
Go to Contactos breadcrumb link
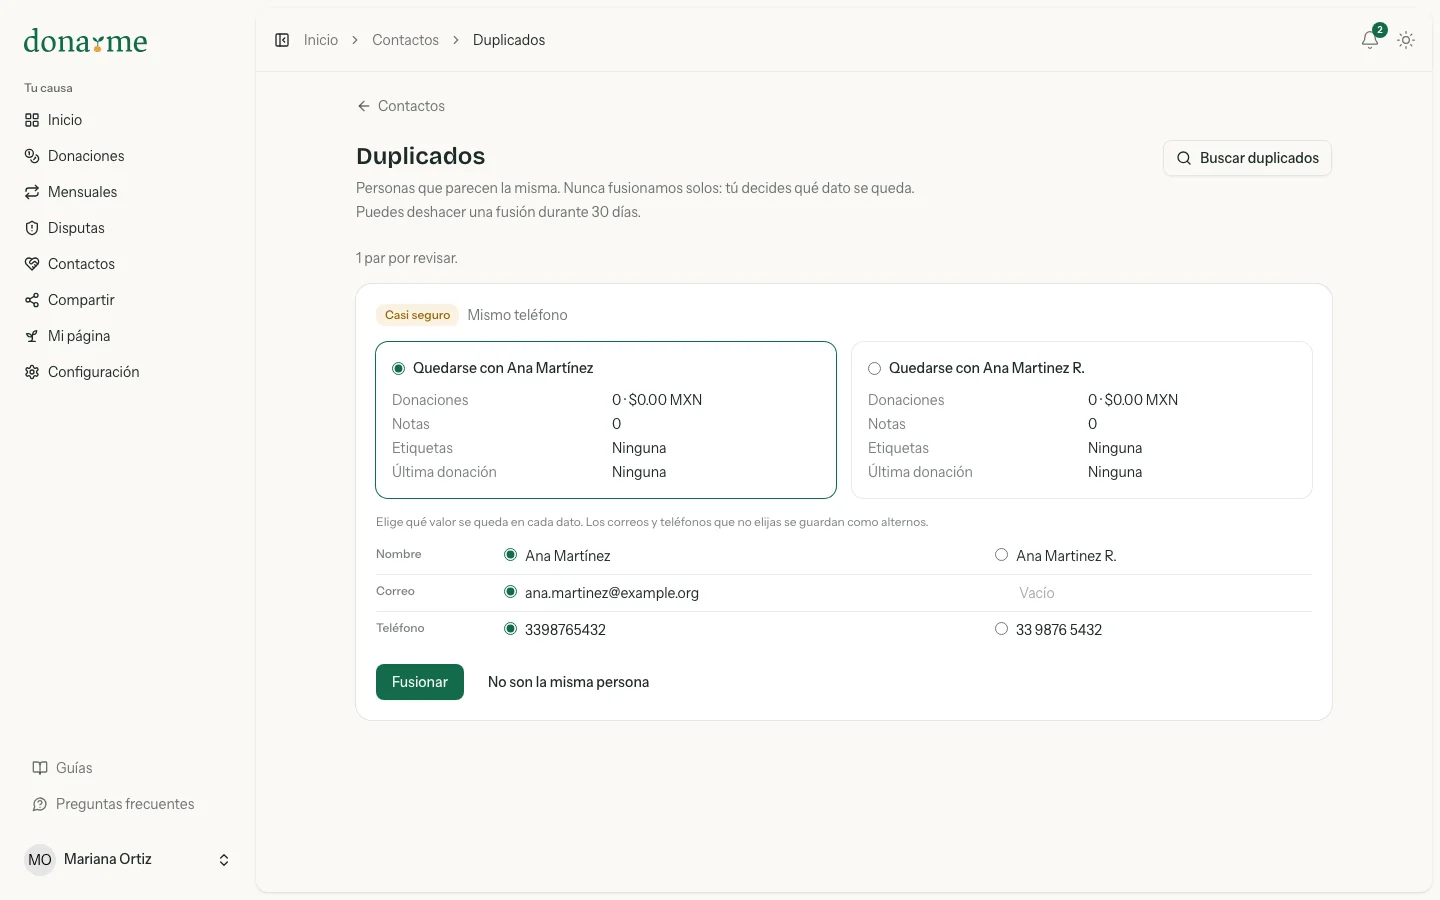click(405, 40)
